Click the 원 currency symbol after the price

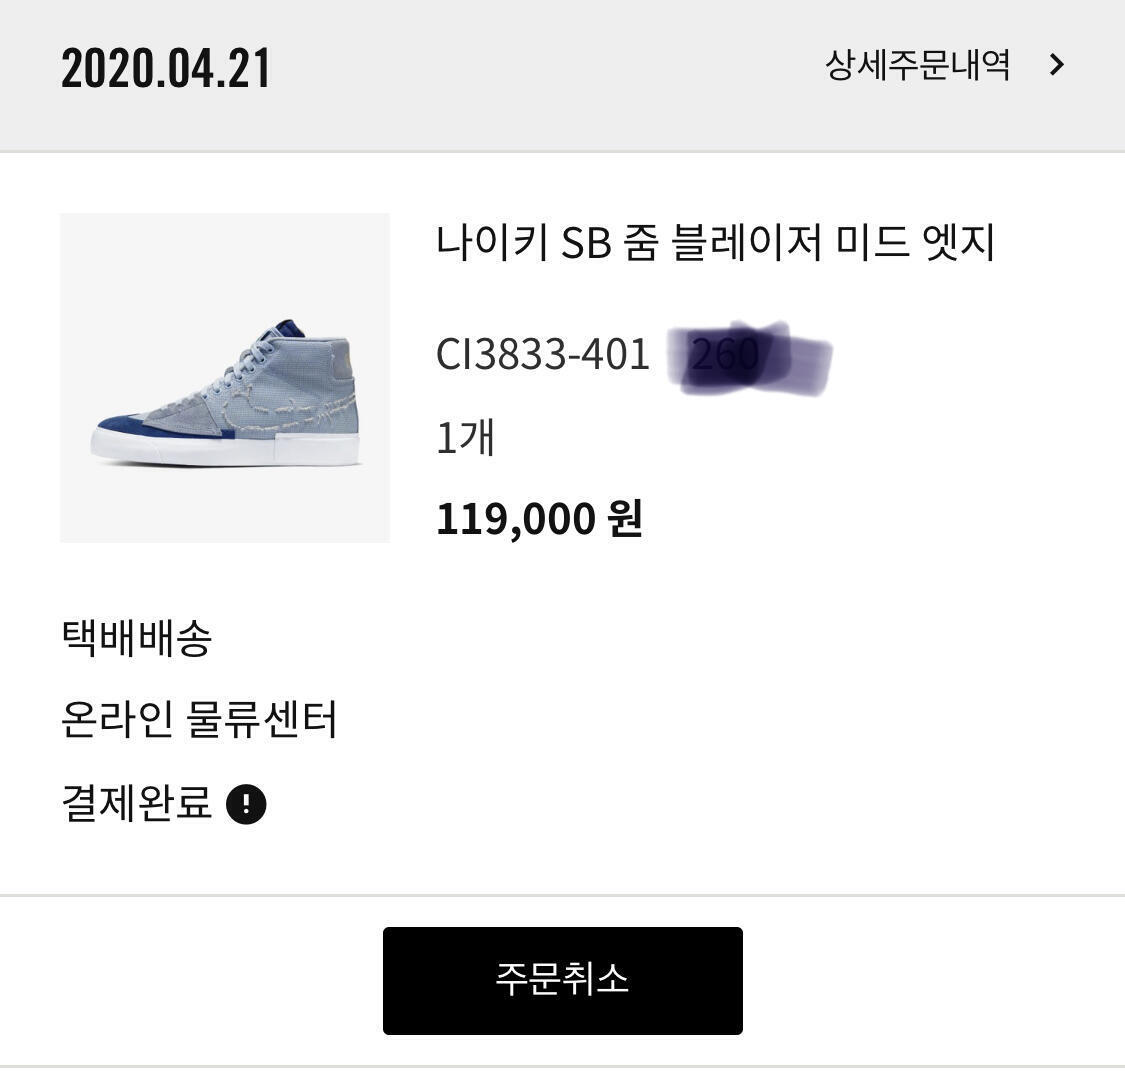624,519
